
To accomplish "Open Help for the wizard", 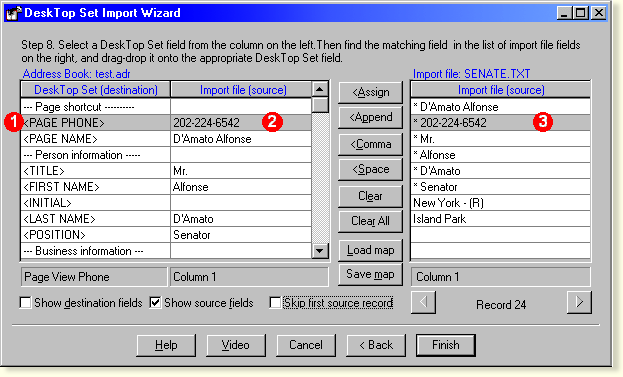I will pos(166,345).
